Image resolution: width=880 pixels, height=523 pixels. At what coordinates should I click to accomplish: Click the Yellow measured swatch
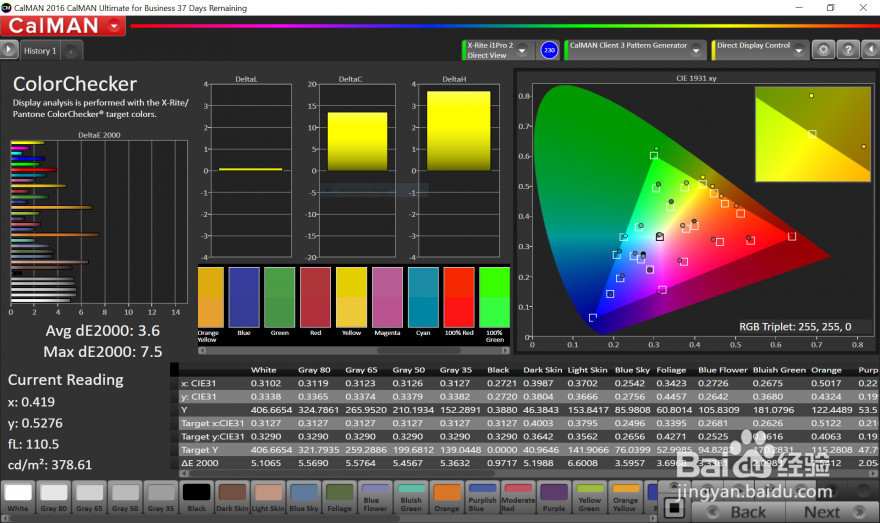(x=351, y=297)
